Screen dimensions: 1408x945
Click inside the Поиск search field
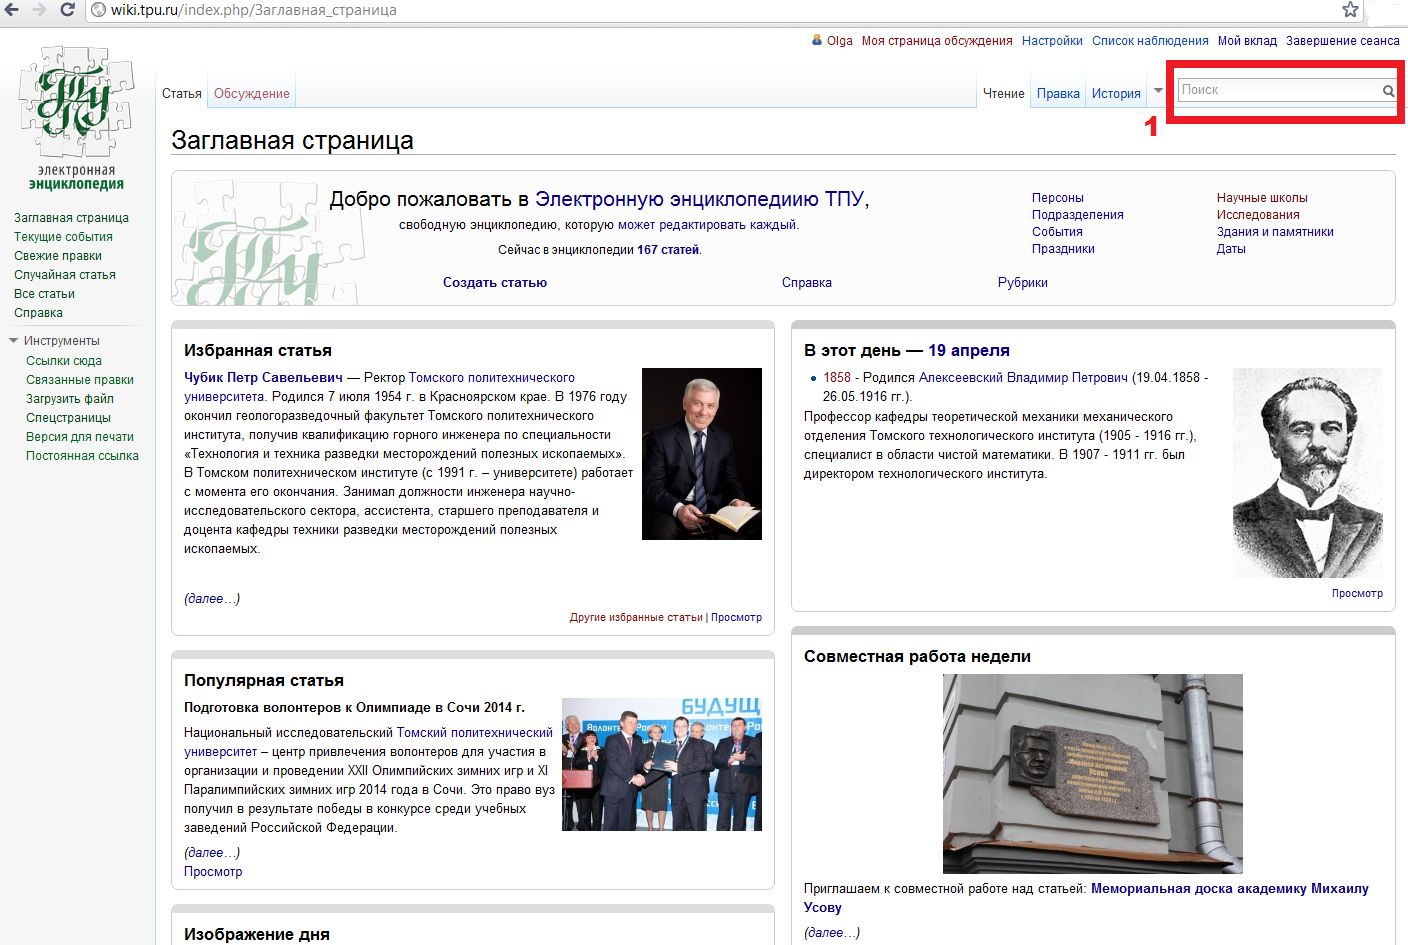[x=1280, y=90]
